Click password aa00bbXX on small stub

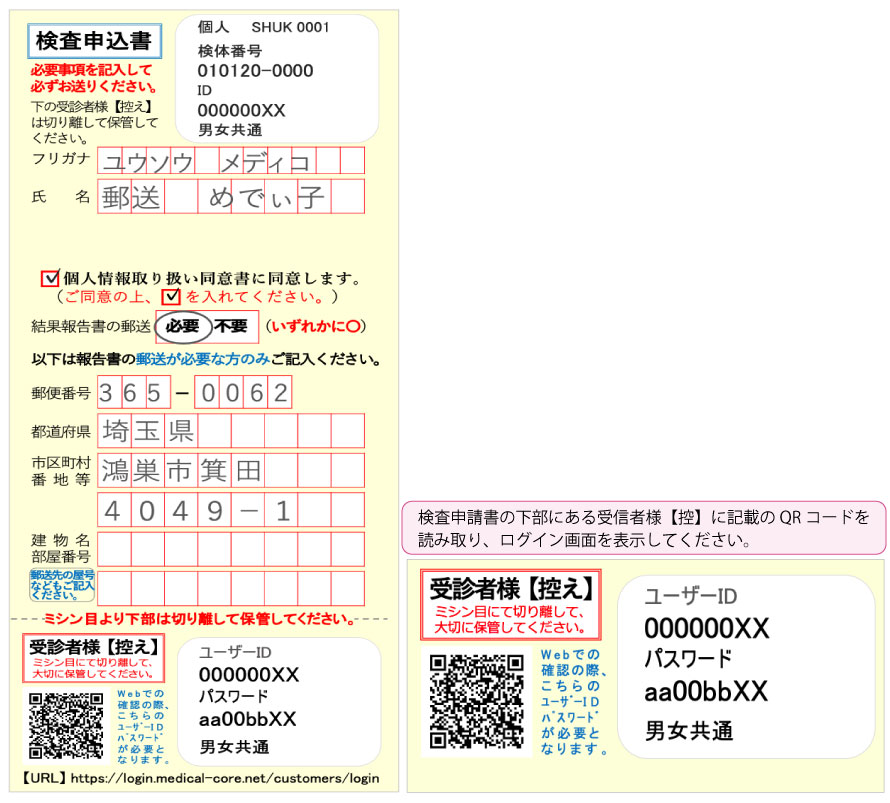click(247, 720)
